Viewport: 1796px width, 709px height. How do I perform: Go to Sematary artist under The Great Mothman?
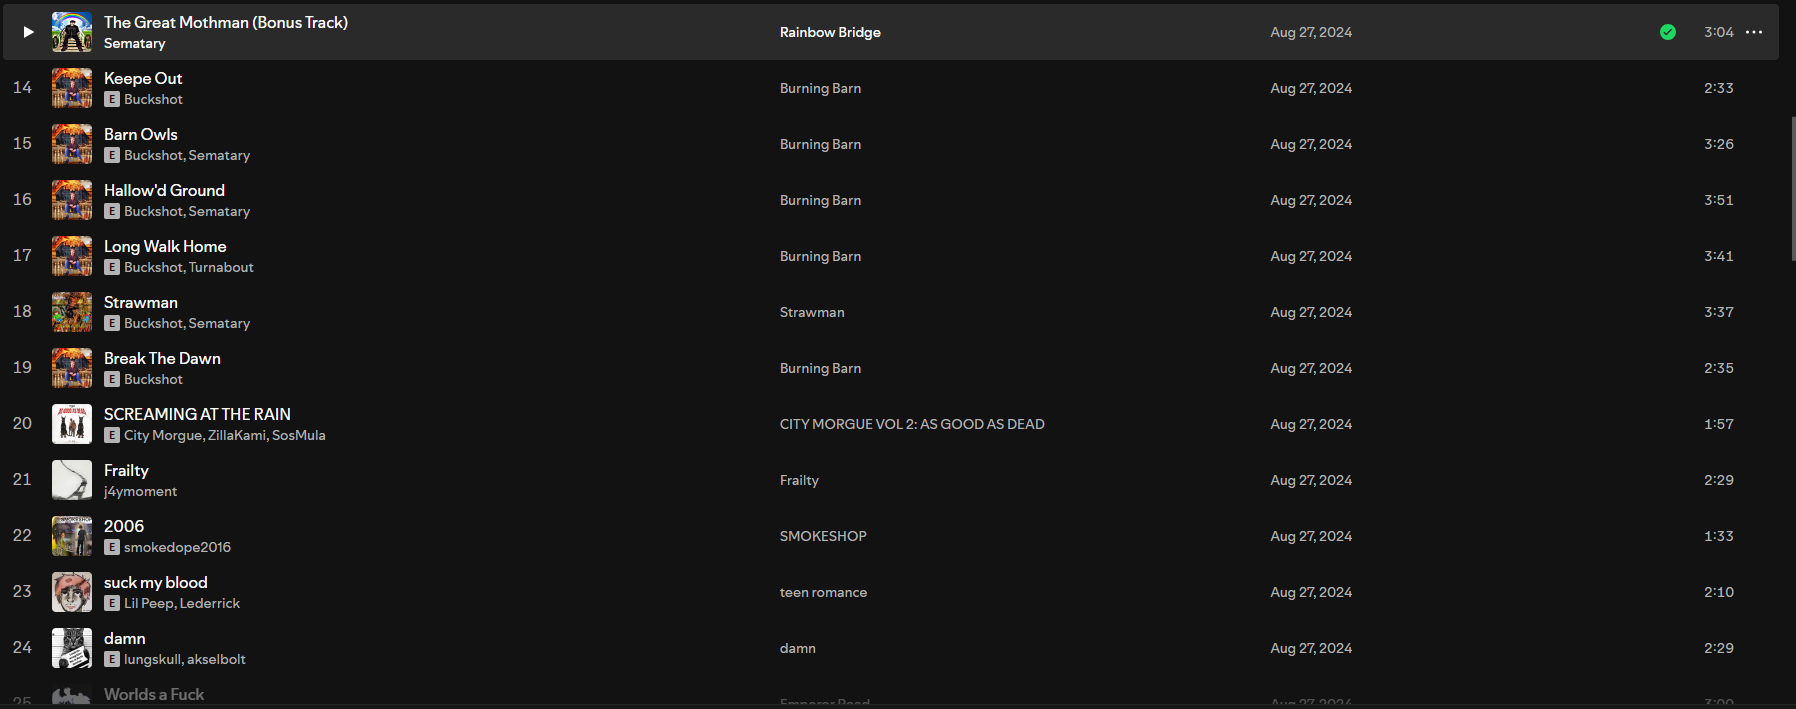135,44
